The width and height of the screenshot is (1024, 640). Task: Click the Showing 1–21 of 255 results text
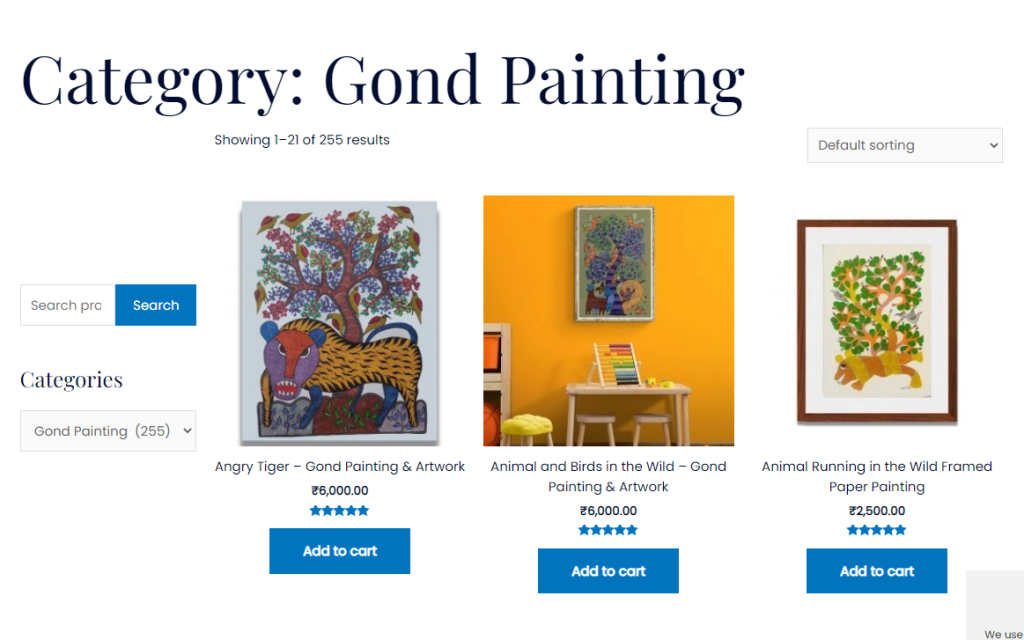(302, 140)
